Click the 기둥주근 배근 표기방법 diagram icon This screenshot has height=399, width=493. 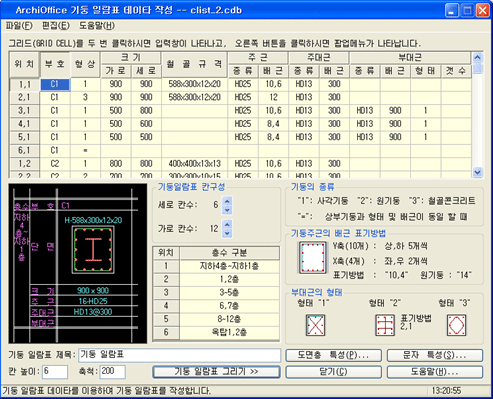click(312, 258)
